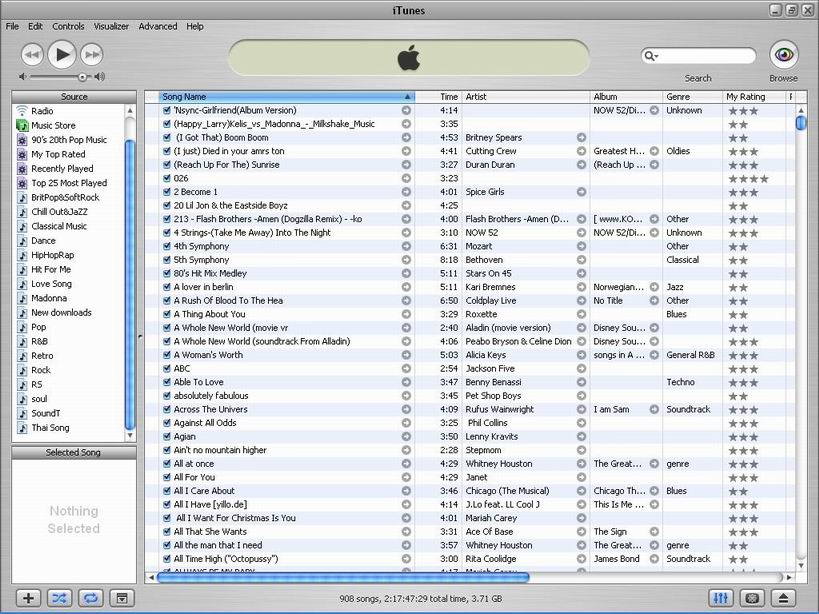
Task: Open Radio in the Source list
Action: click(42, 111)
